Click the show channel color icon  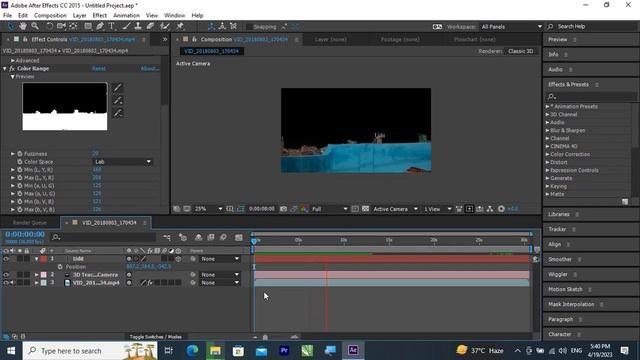tap(304, 209)
